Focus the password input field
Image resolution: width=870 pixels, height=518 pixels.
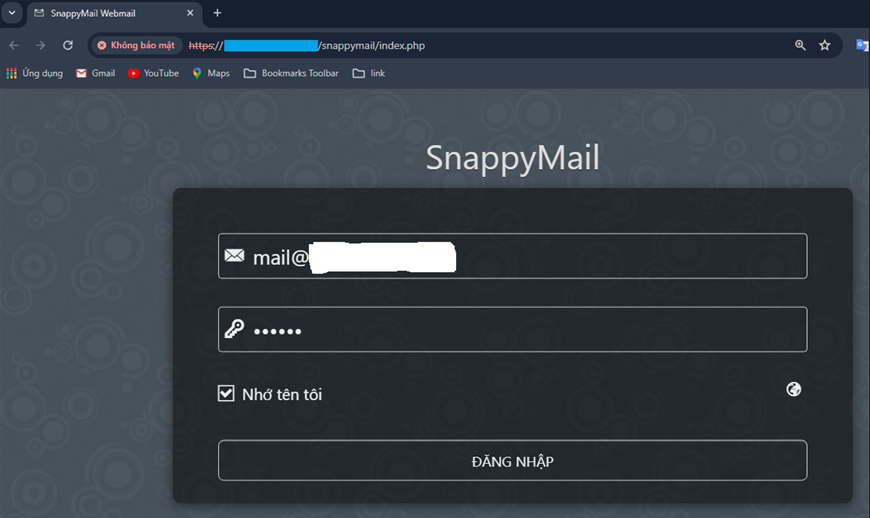[x=512, y=329]
